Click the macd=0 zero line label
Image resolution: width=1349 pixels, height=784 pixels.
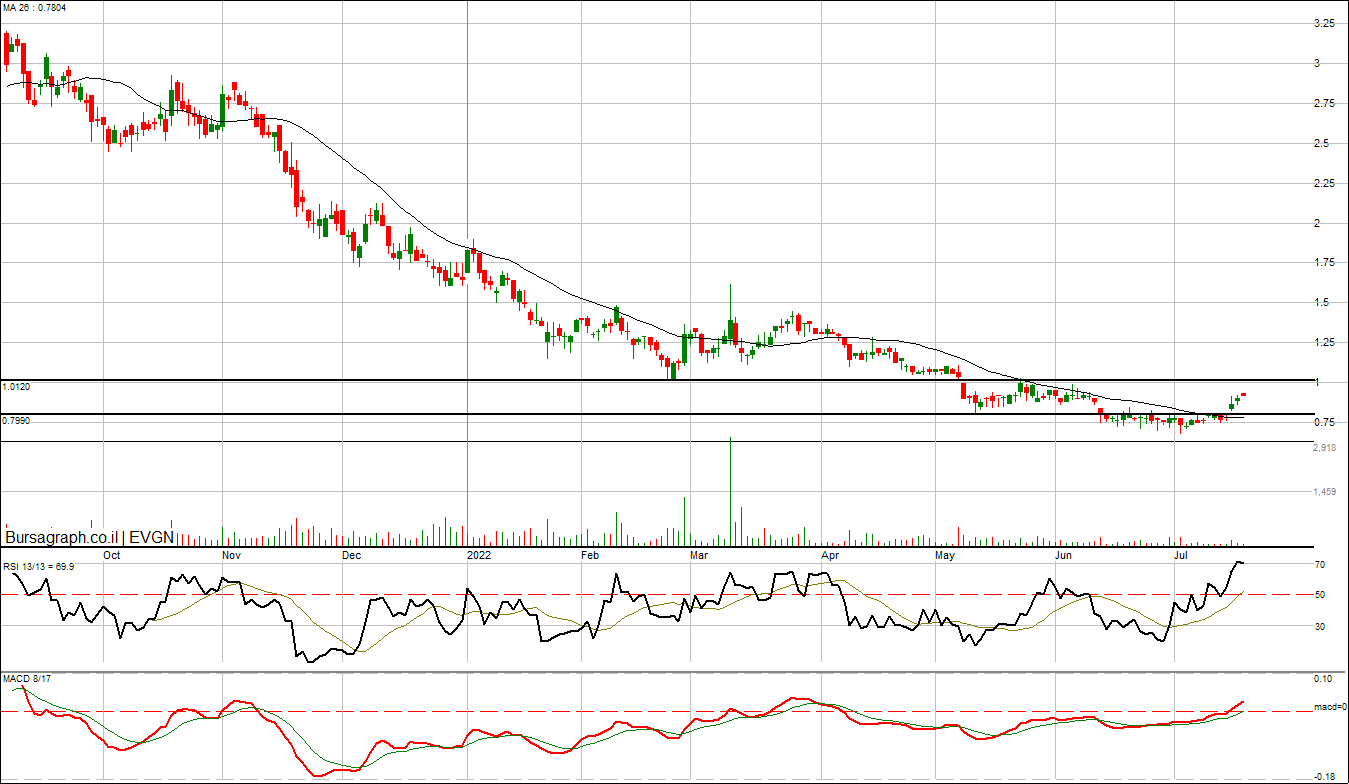pos(1329,709)
